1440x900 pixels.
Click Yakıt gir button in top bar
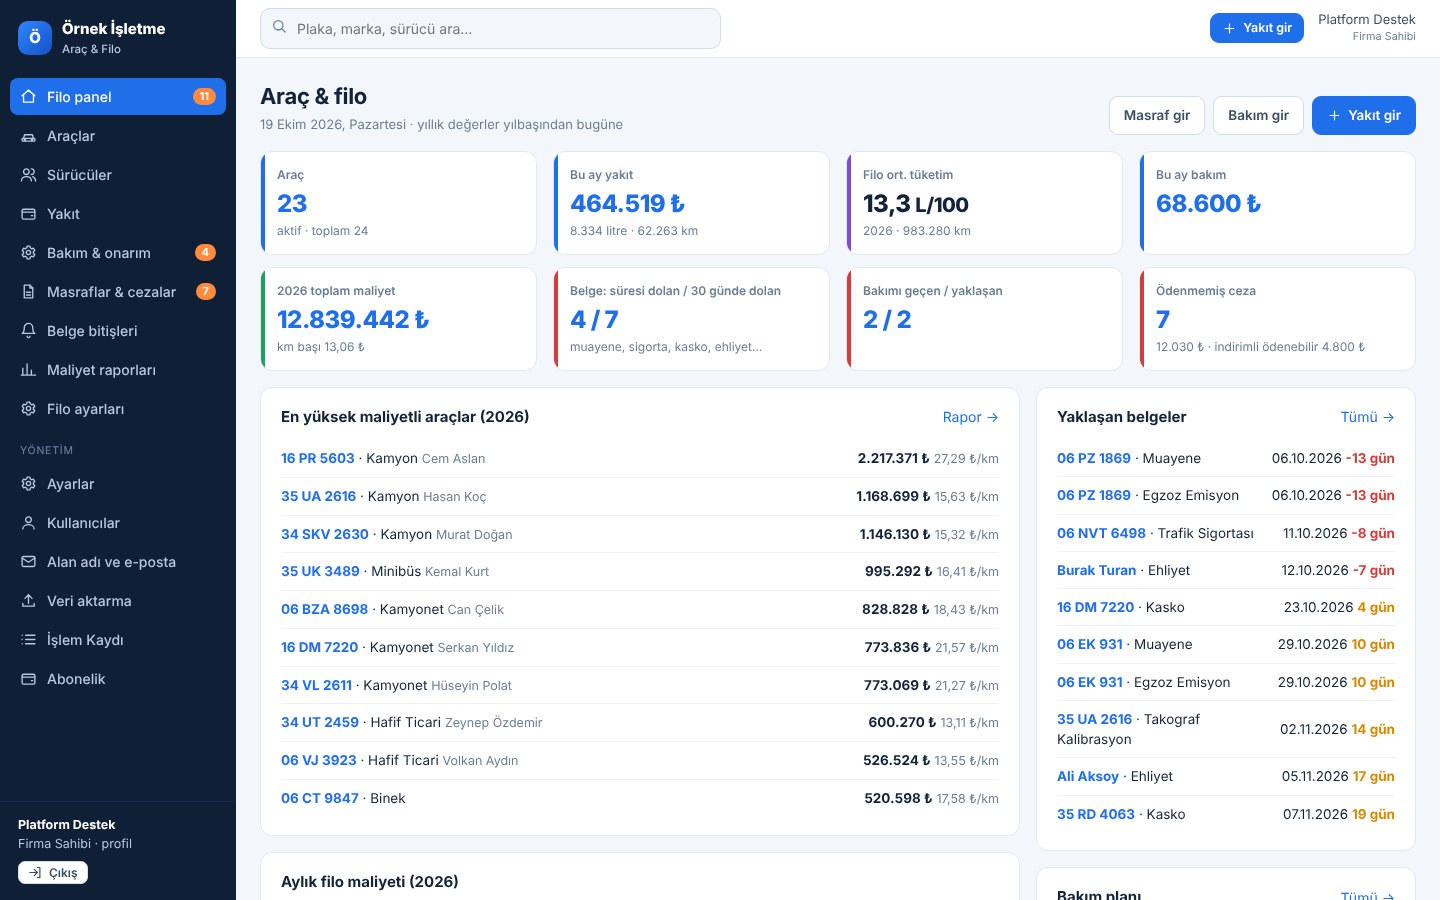(1257, 28)
